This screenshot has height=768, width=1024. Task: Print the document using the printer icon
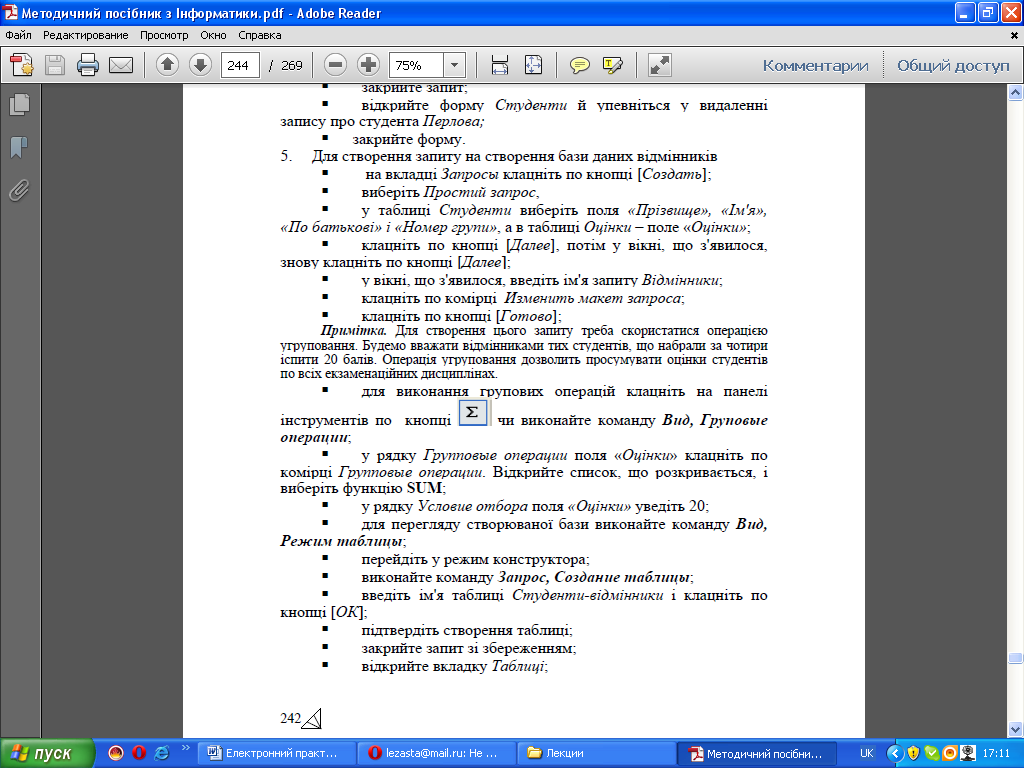88,65
